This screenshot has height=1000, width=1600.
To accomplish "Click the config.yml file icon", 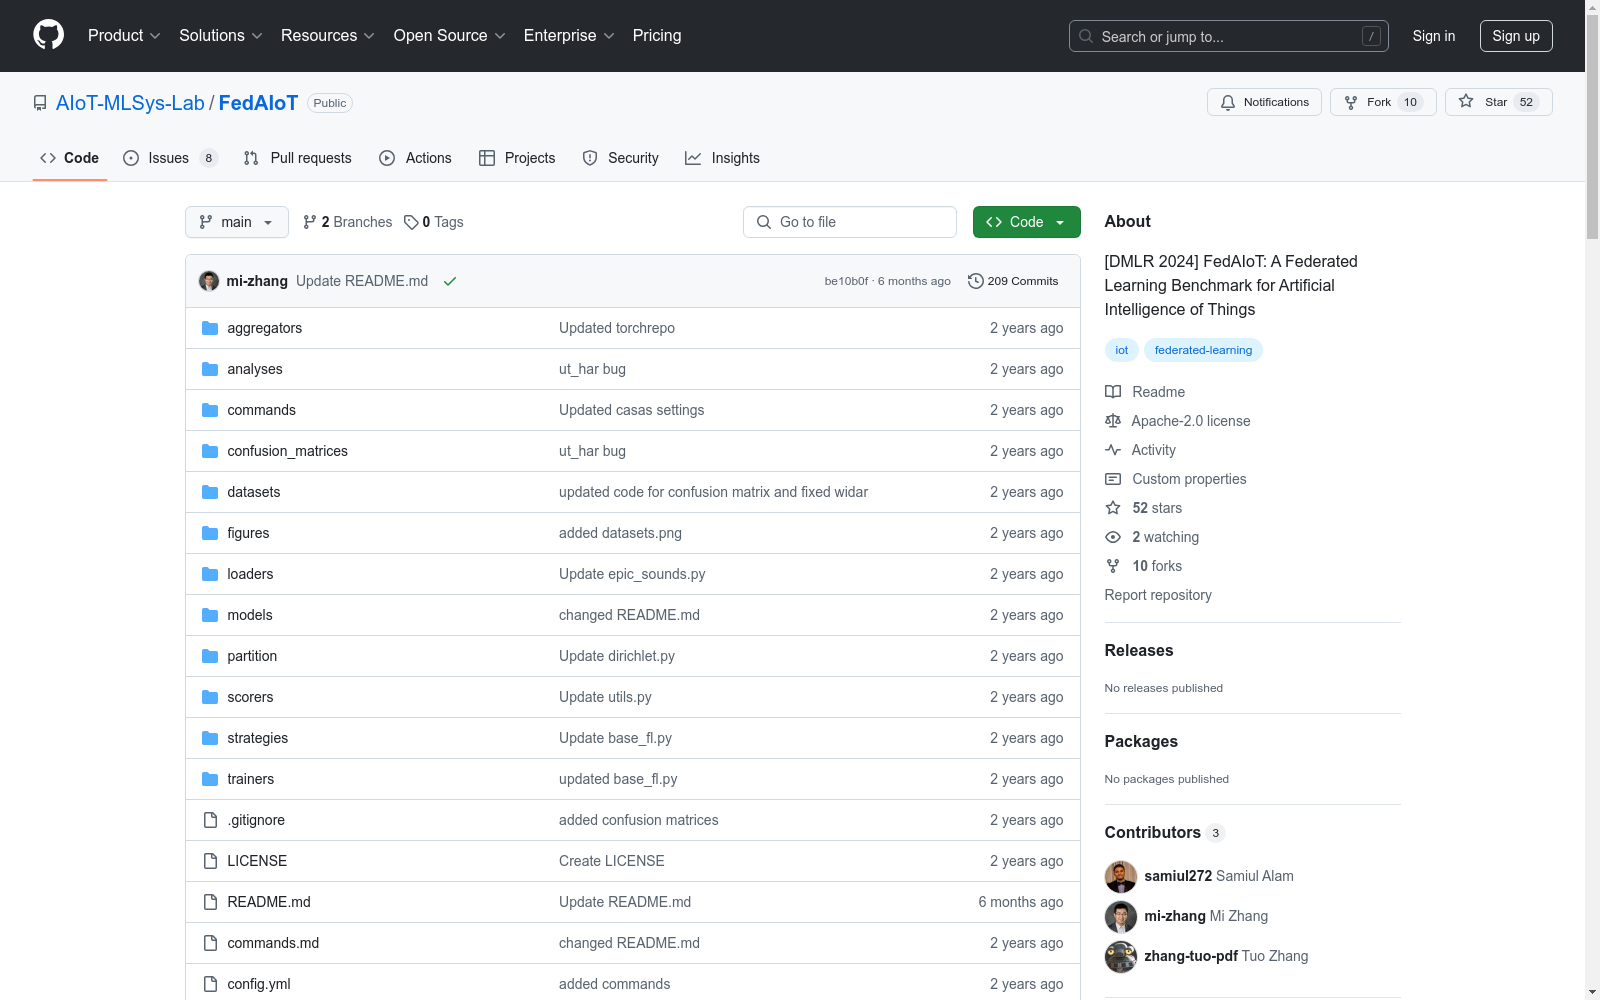I will pos(210,984).
